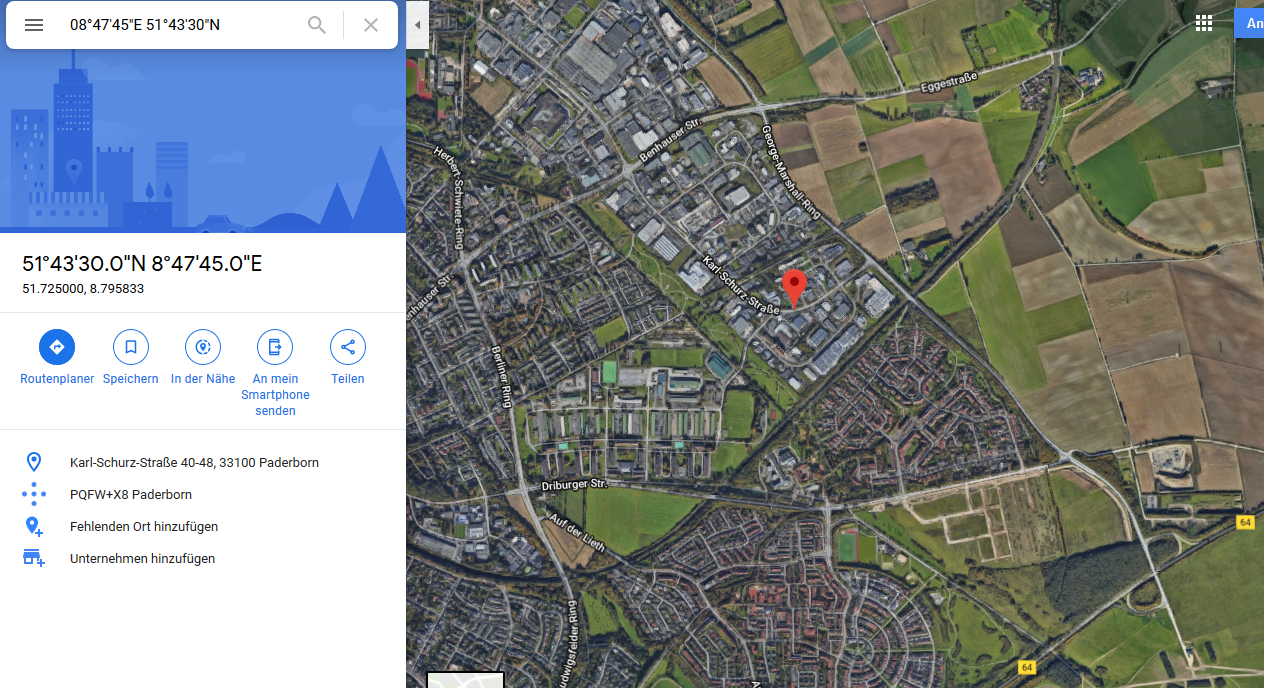
Task: Open the hamburger main menu
Action: (34, 25)
